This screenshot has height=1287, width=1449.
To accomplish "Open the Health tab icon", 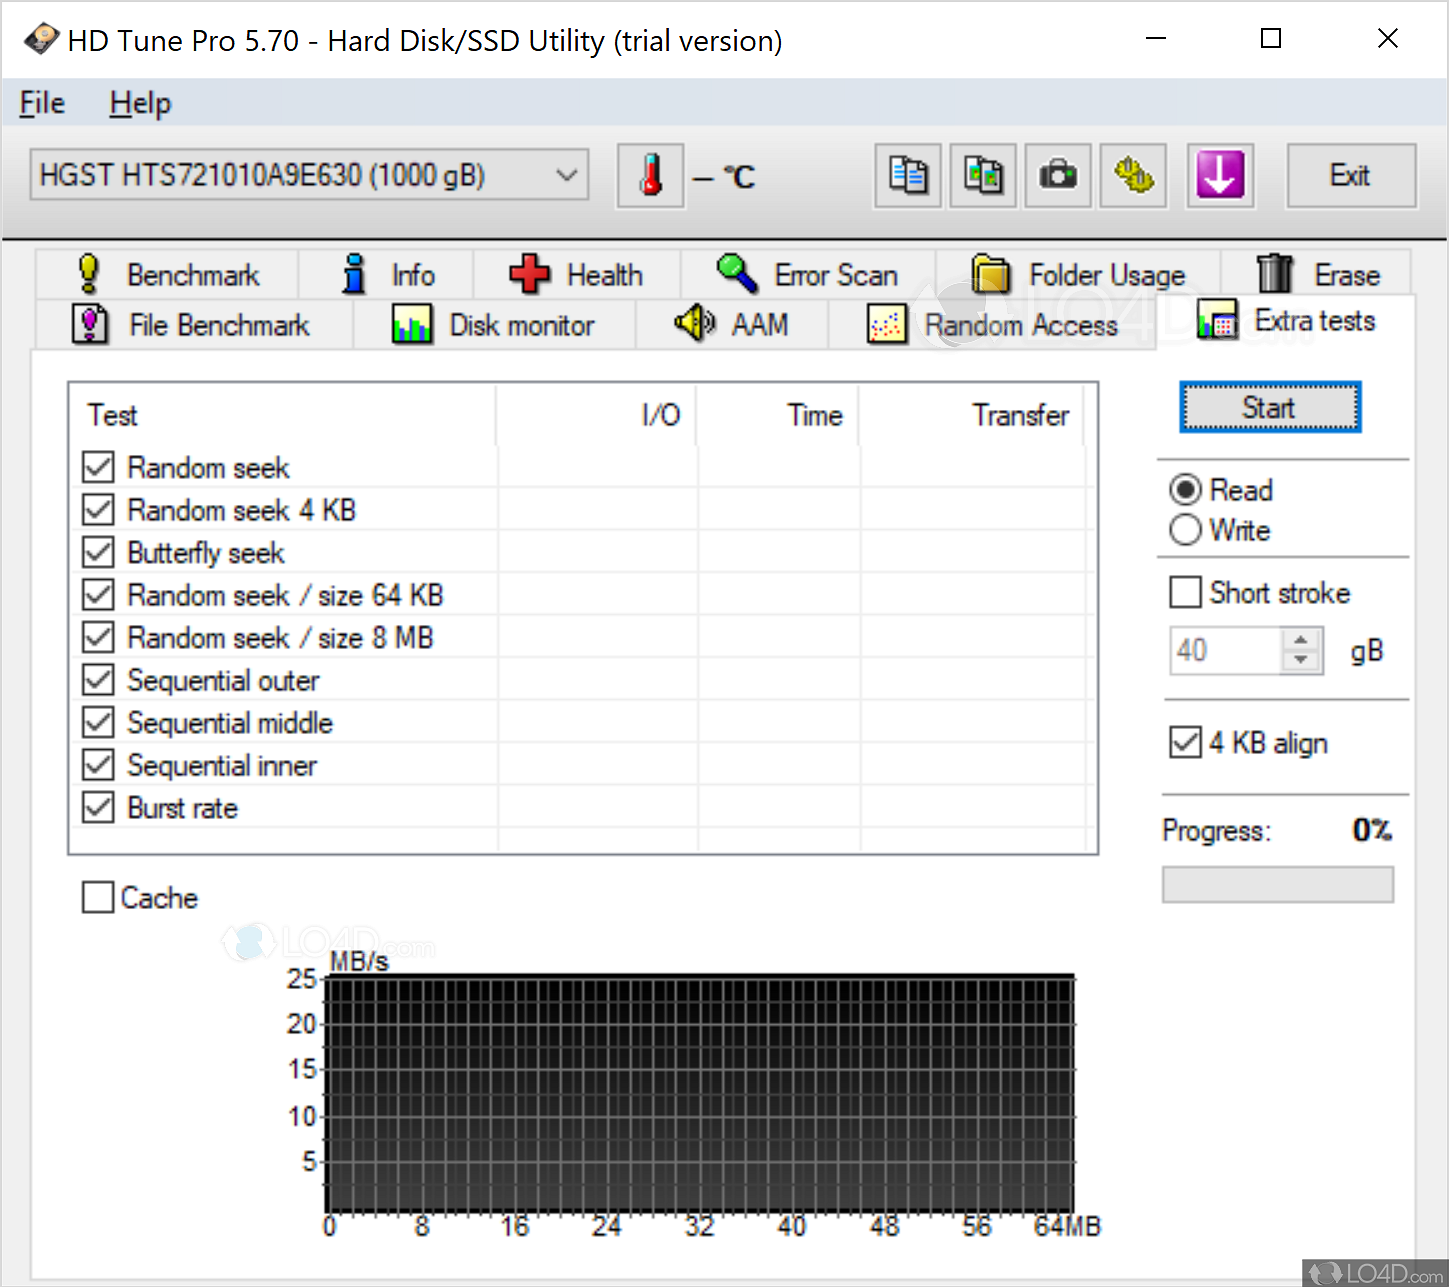I will pyautogui.click(x=531, y=274).
